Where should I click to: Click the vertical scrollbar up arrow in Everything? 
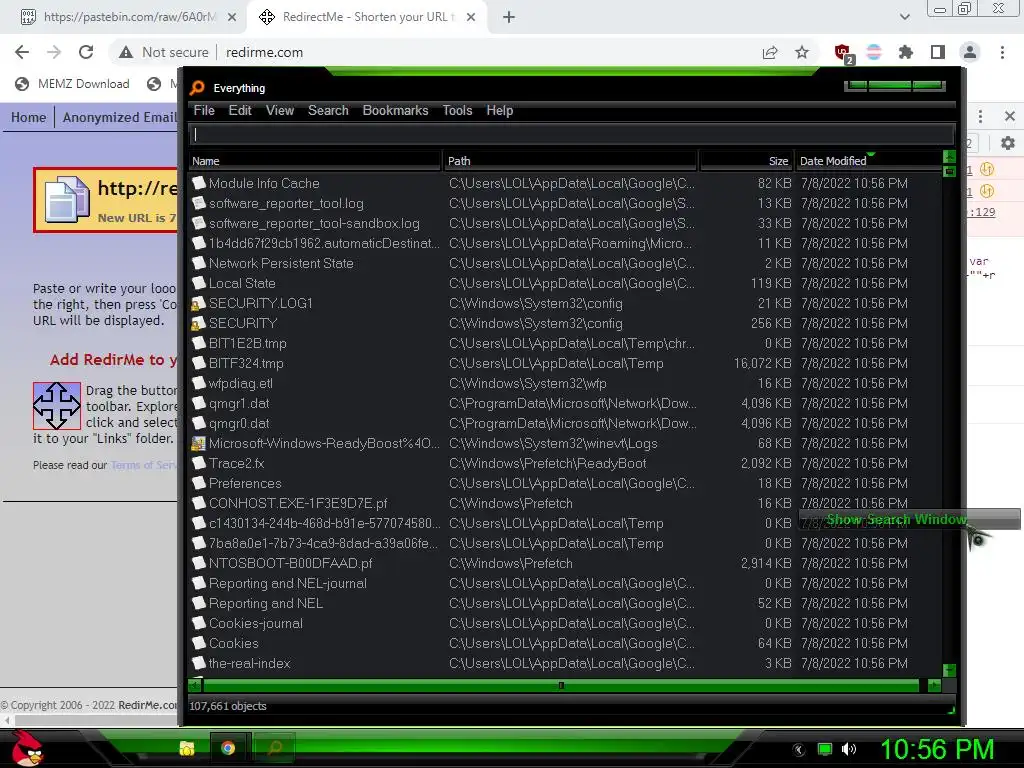click(x=950, y=157)
